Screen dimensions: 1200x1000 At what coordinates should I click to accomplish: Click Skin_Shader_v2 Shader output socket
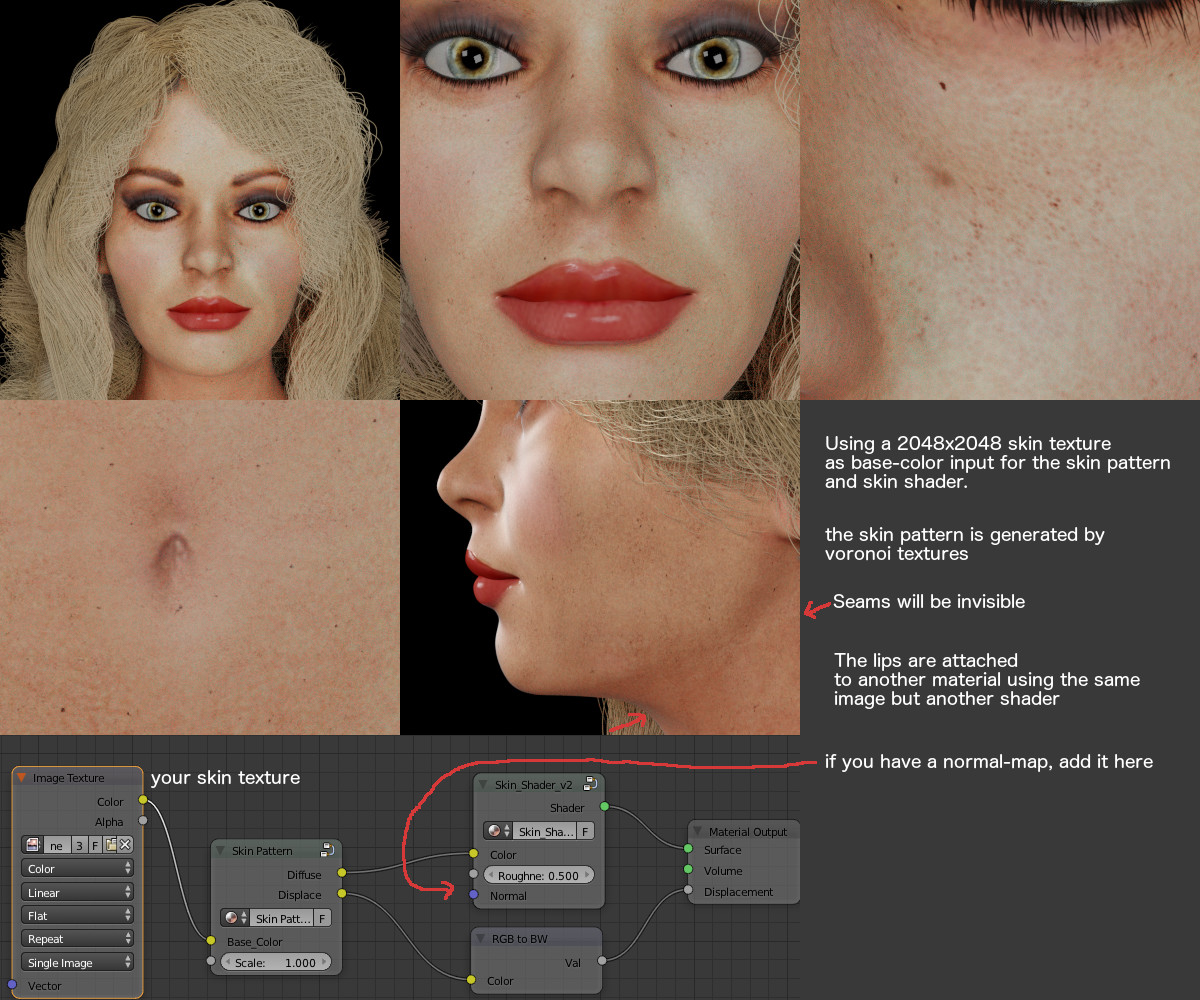605,806
